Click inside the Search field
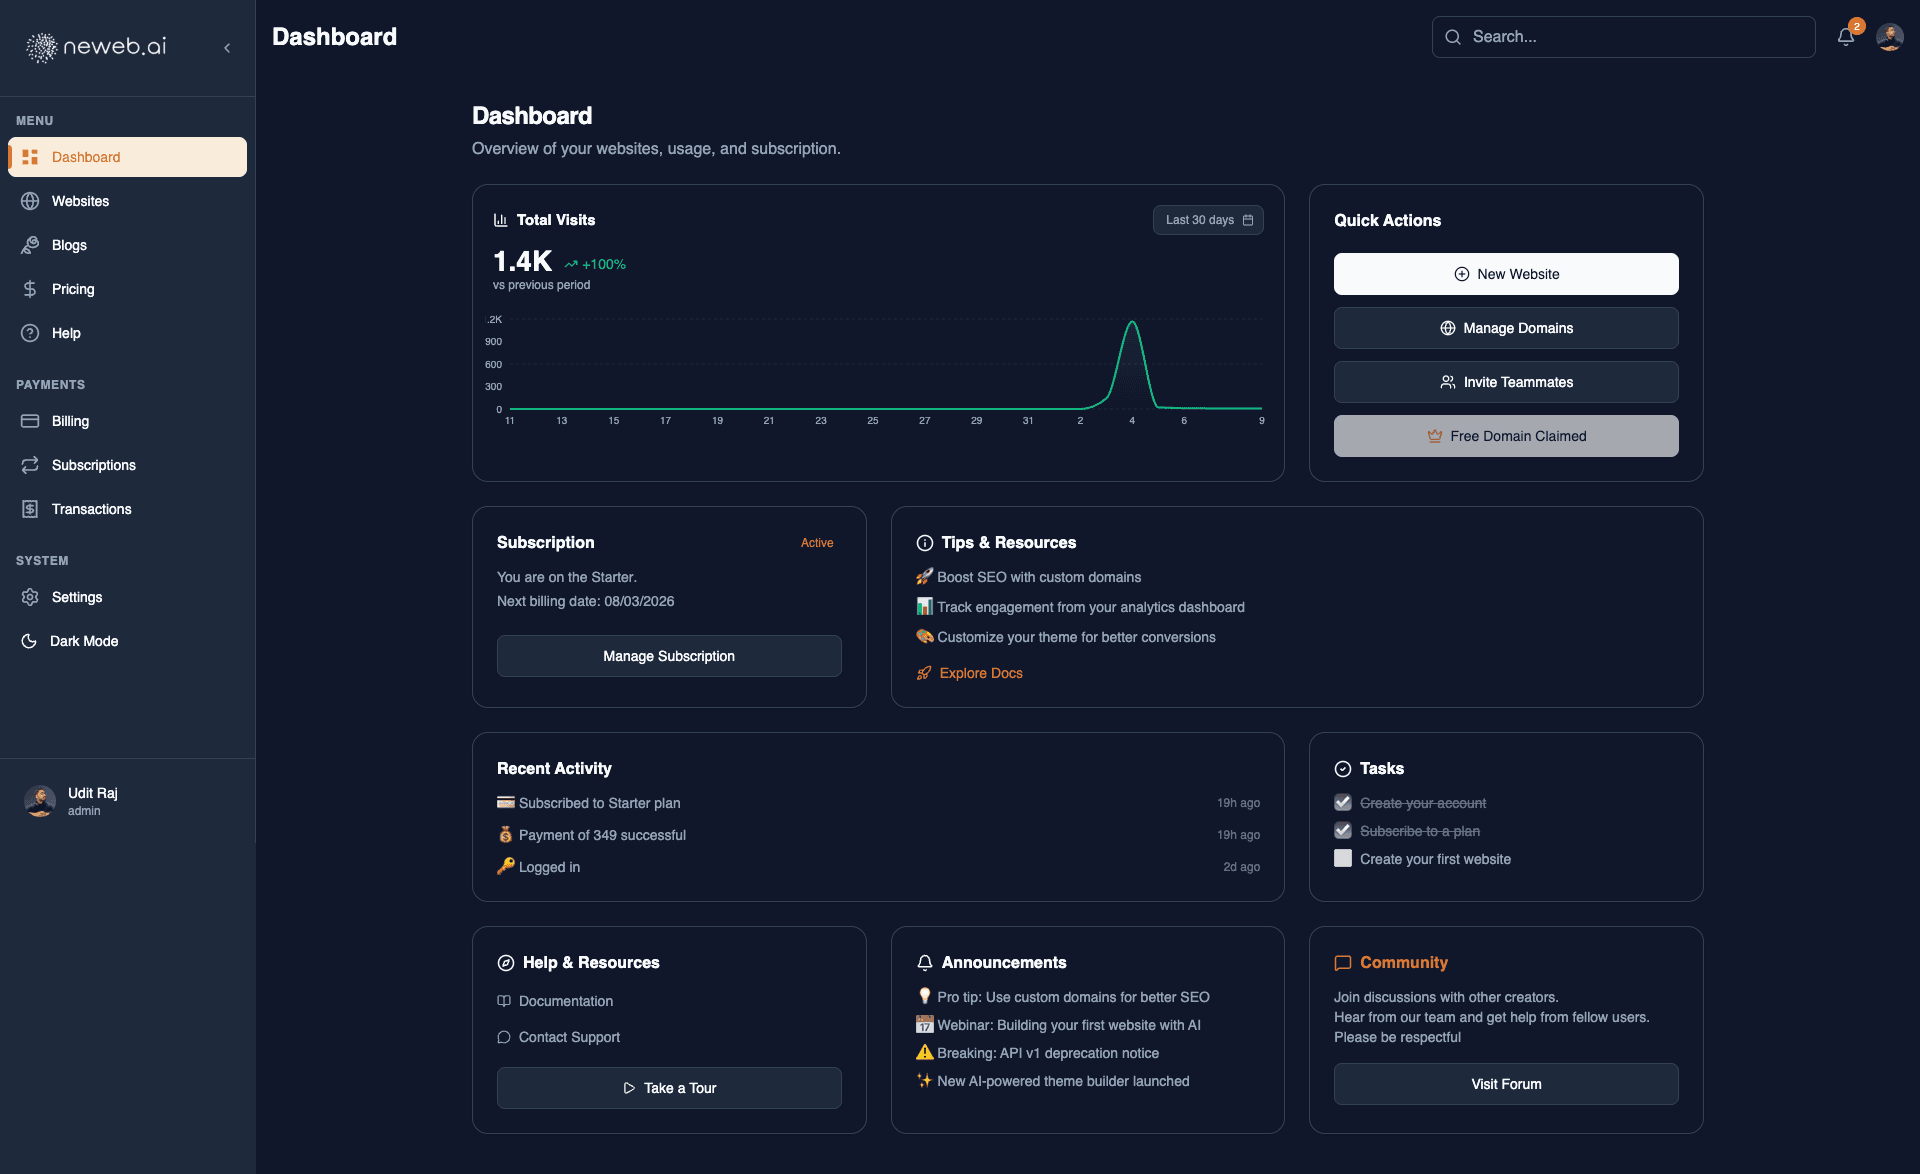 coord(1622,36)
